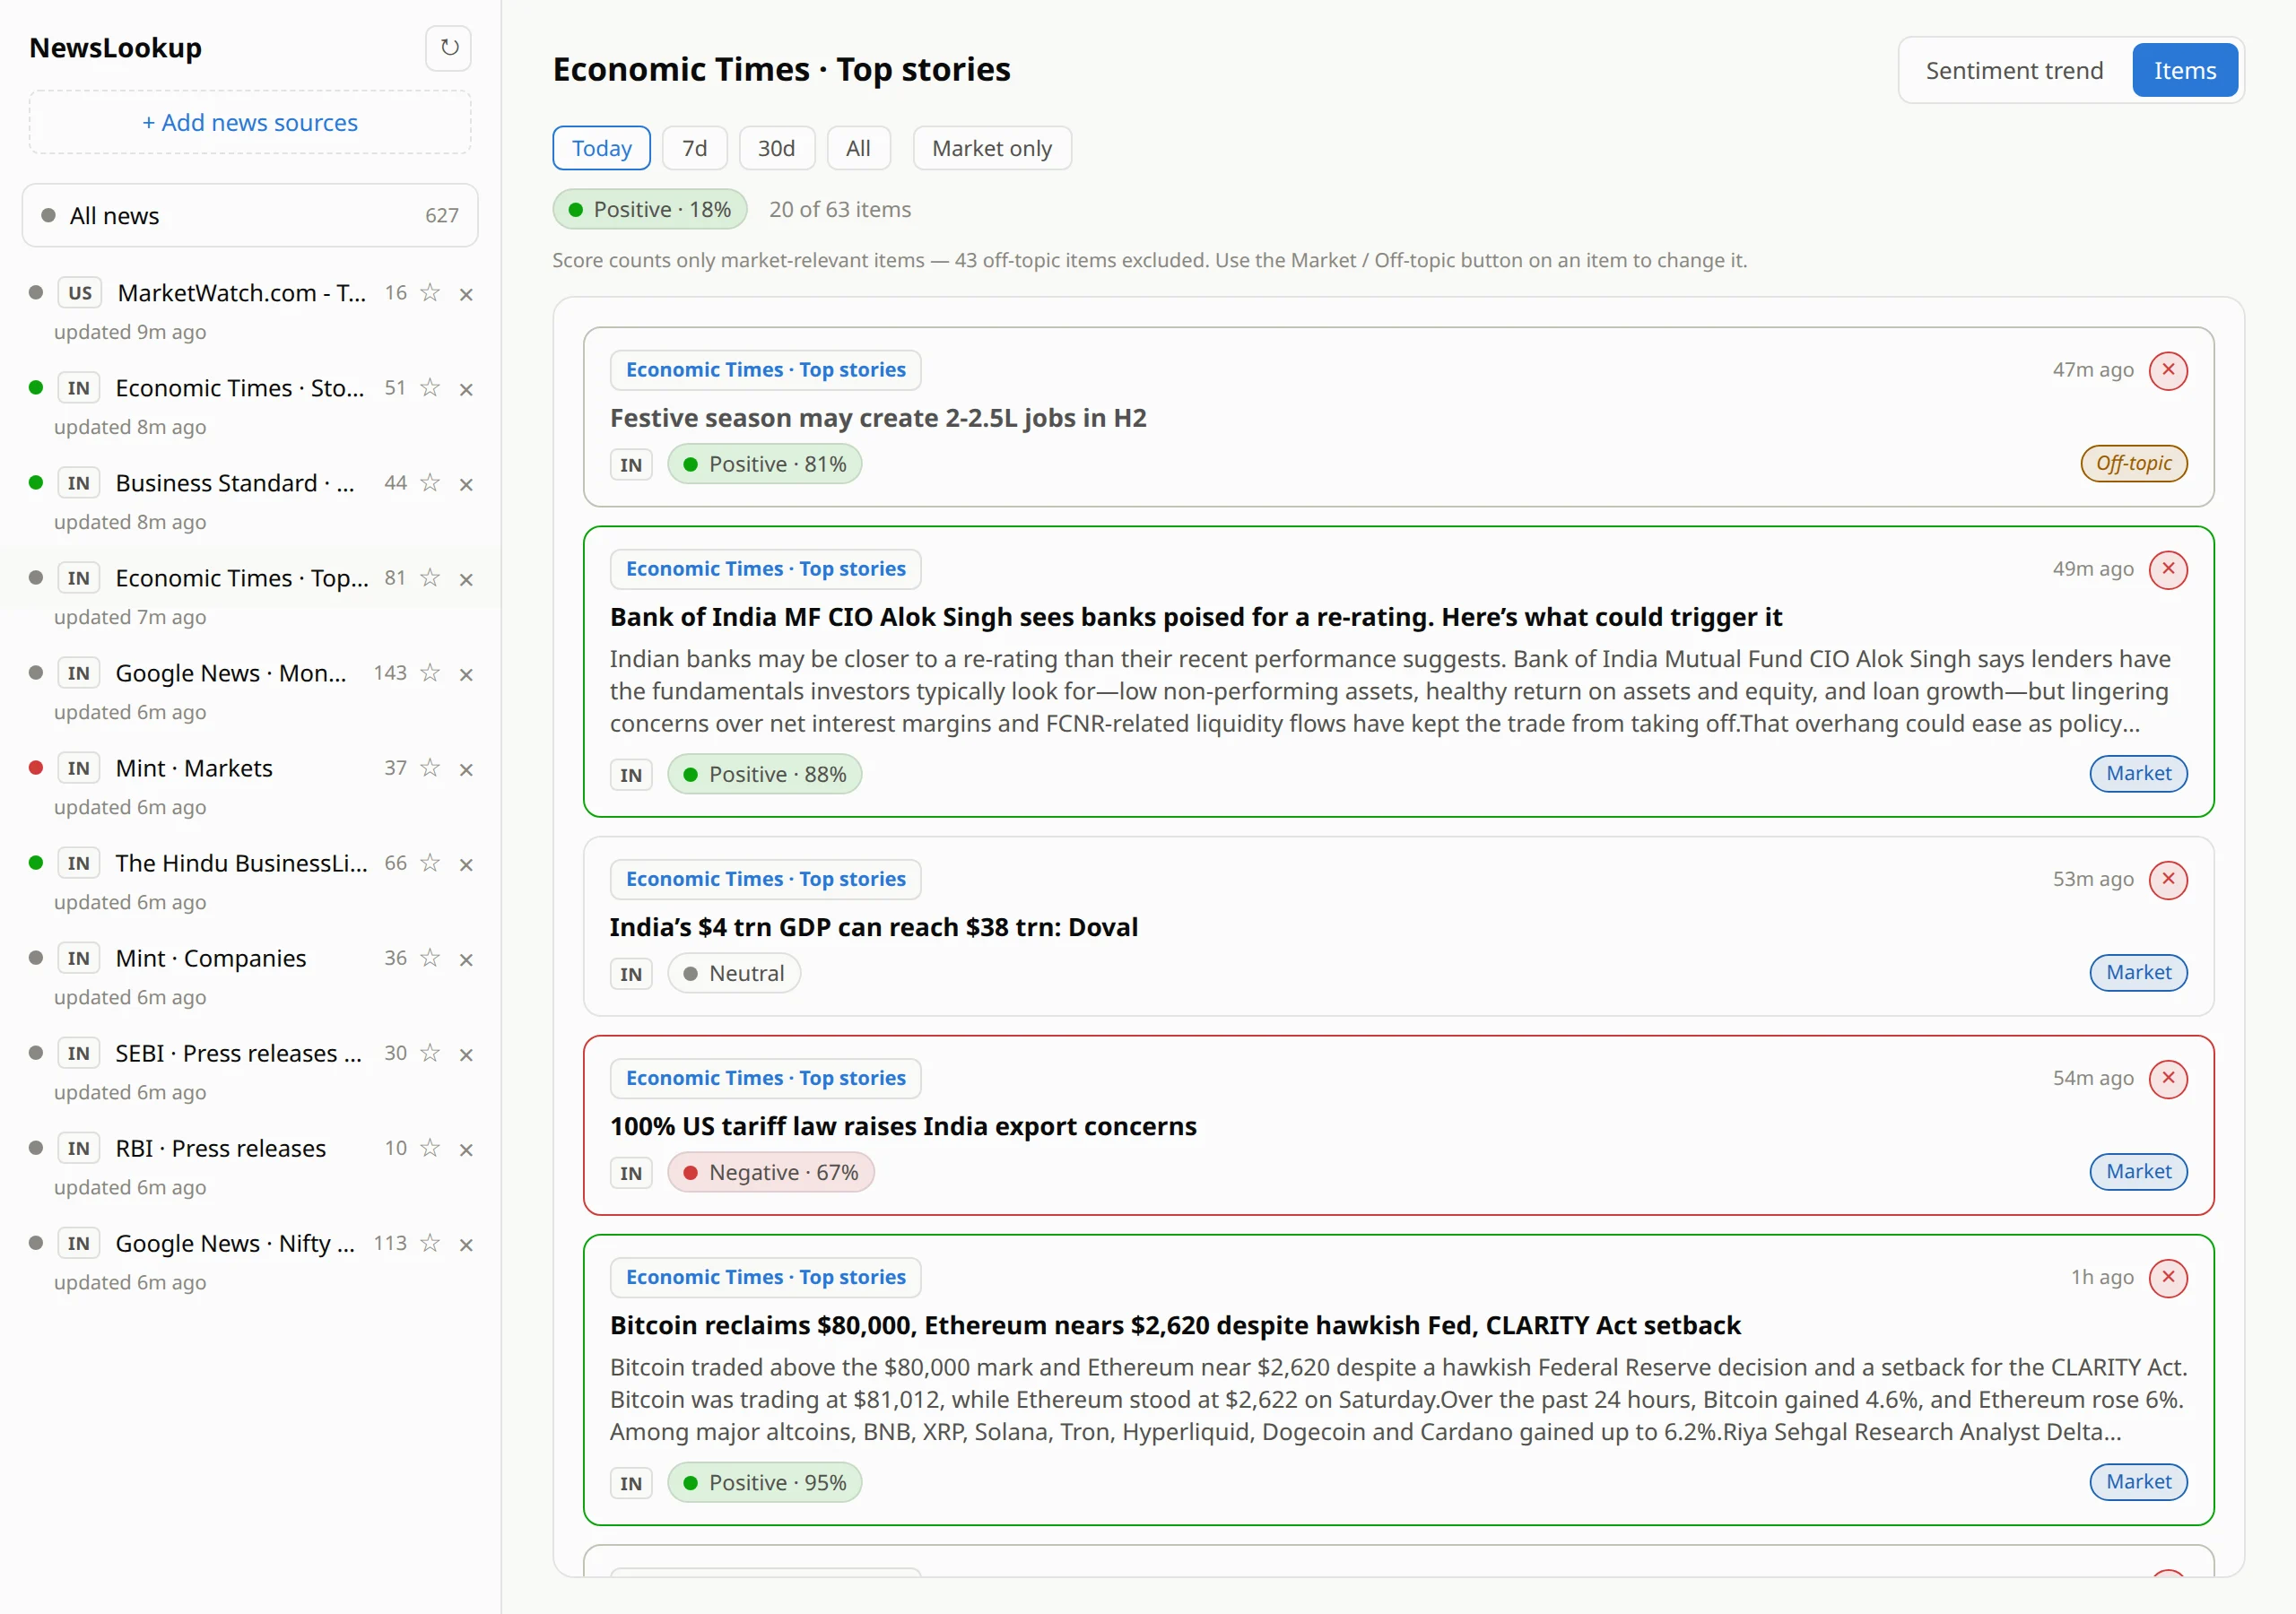Open the Festive season 2-2.5L jobs headline
The height and width of the screenshot is (1614, 2296).
878,417
